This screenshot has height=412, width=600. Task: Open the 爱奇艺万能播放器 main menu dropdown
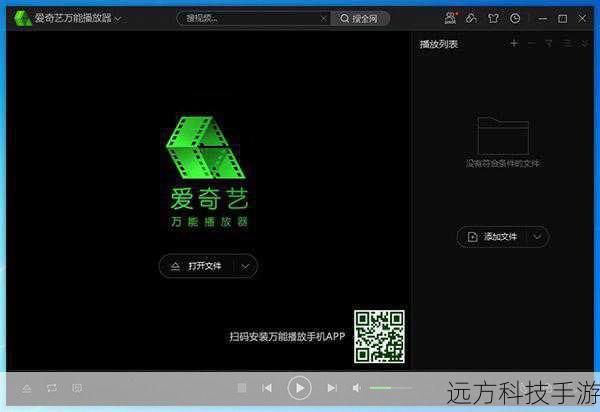click(x=117, y=18)
